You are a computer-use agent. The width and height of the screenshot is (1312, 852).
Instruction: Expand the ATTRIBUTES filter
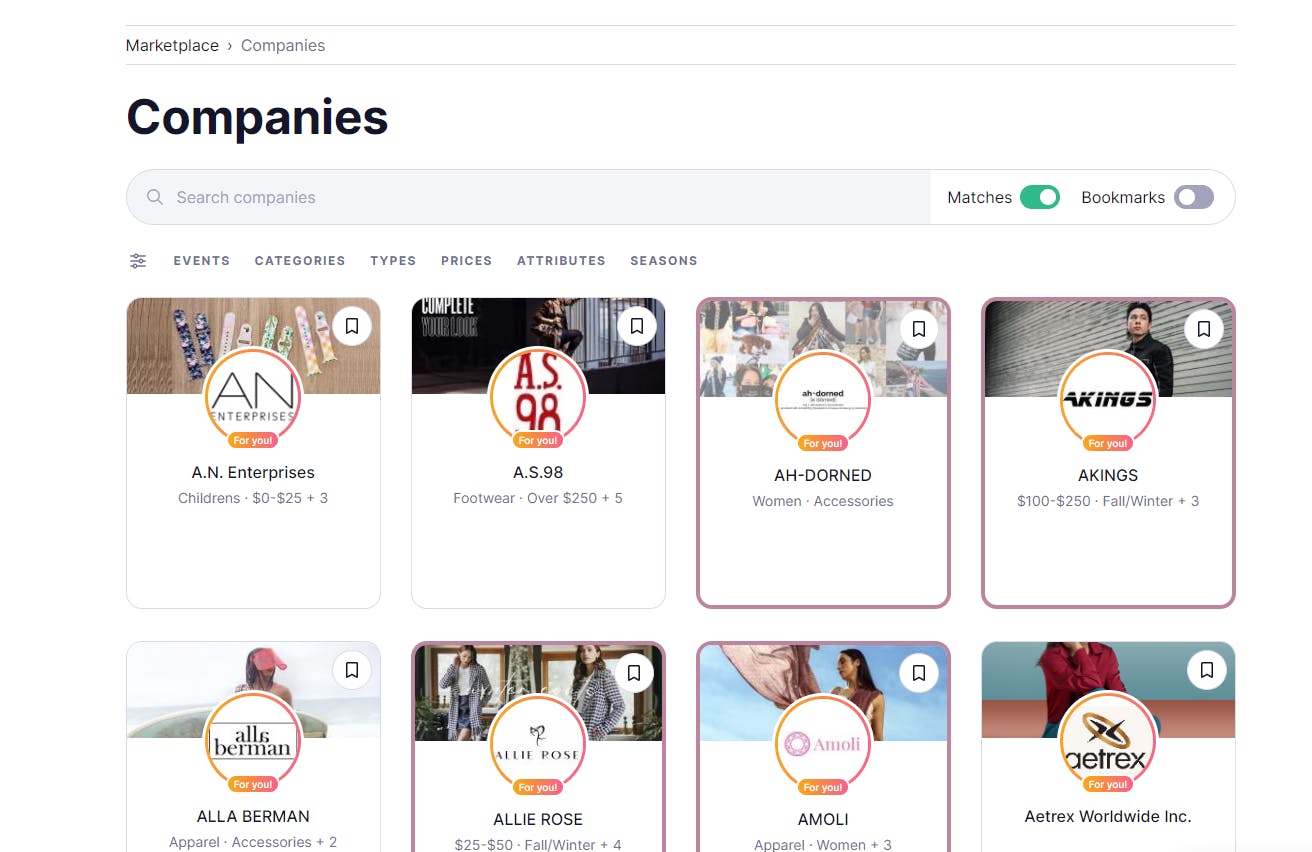point(561,261)
